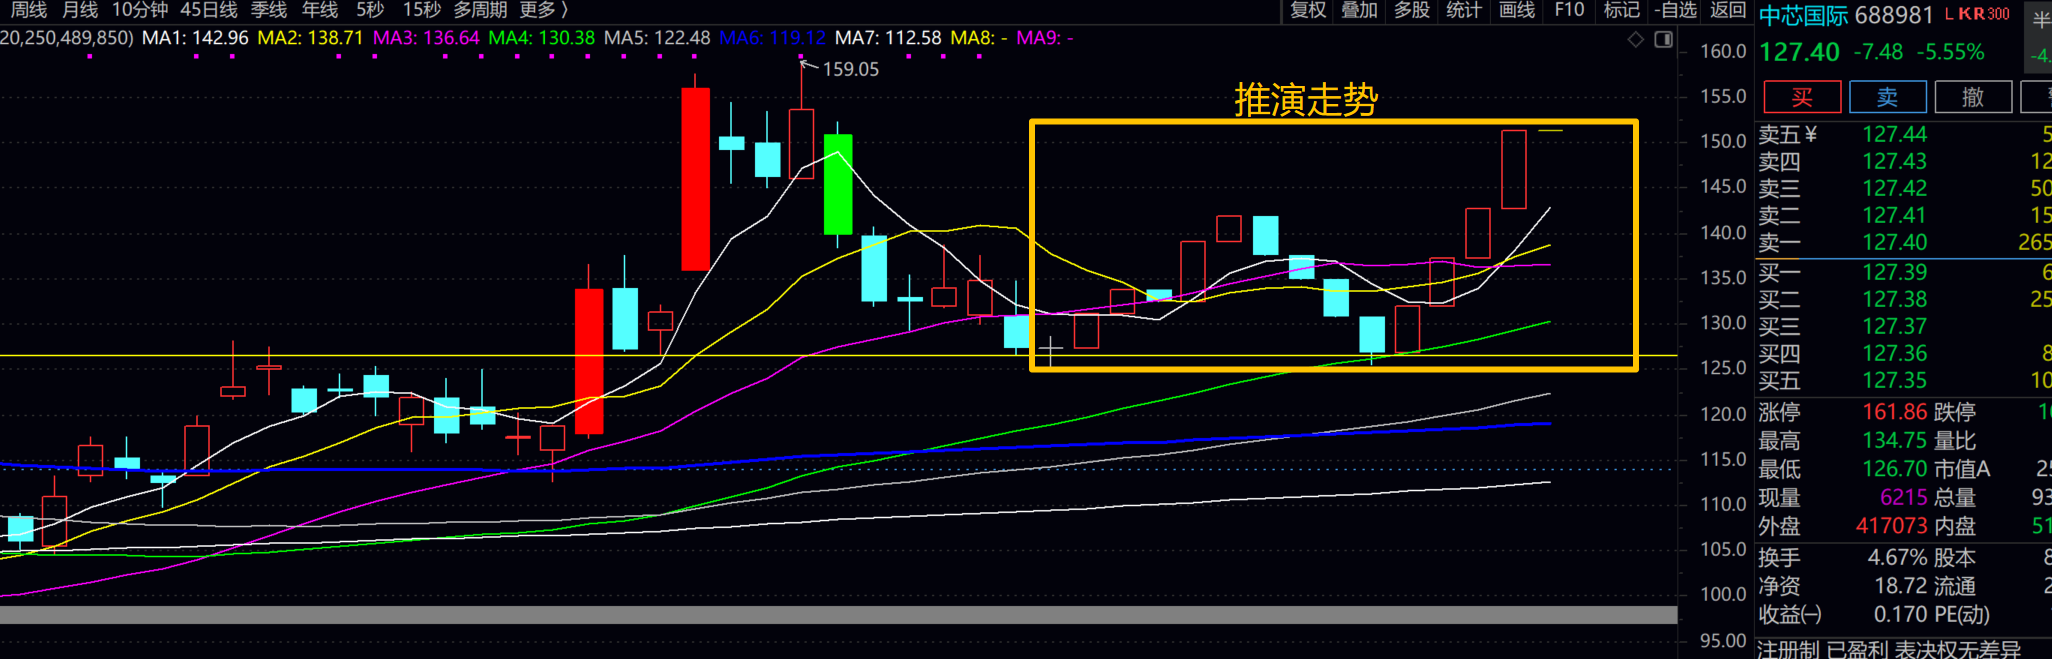The height and width of the screenshot is (659, 2052).
Task: Open the 统计 statistics tool
Action: click(1464, 10)
